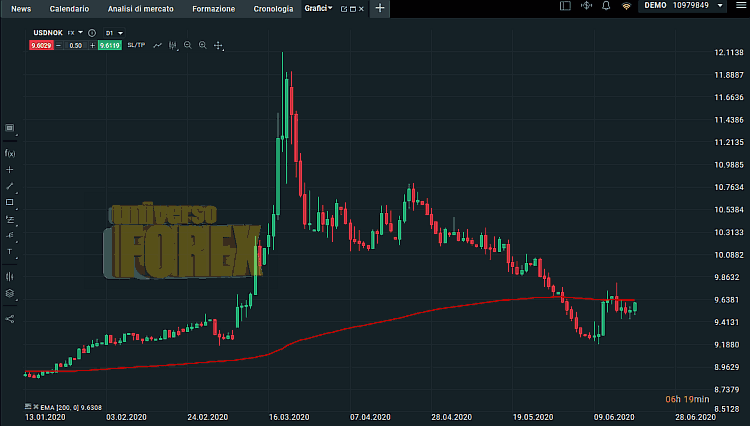Screen dimensions: 750x426
Task: Click the green buy price 9.6119
Action: [109, 45]
